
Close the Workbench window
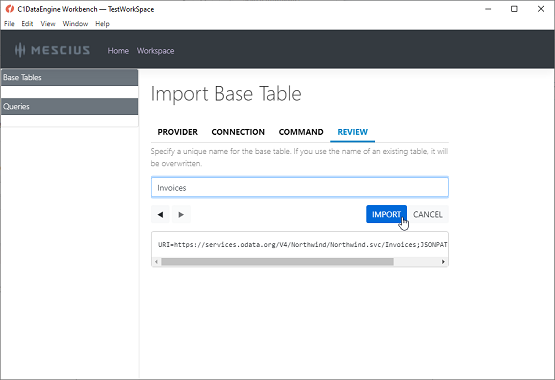(541, 9)
